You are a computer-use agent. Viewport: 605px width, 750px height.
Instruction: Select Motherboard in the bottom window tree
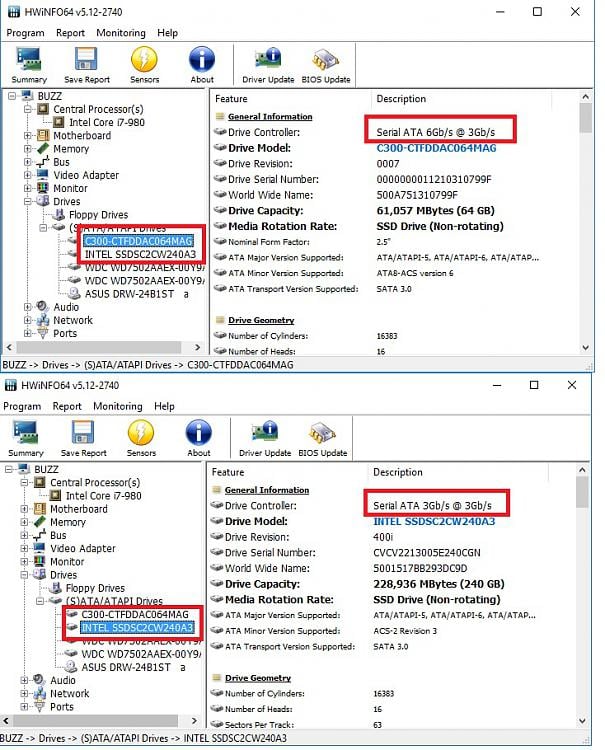click(78, 509)
